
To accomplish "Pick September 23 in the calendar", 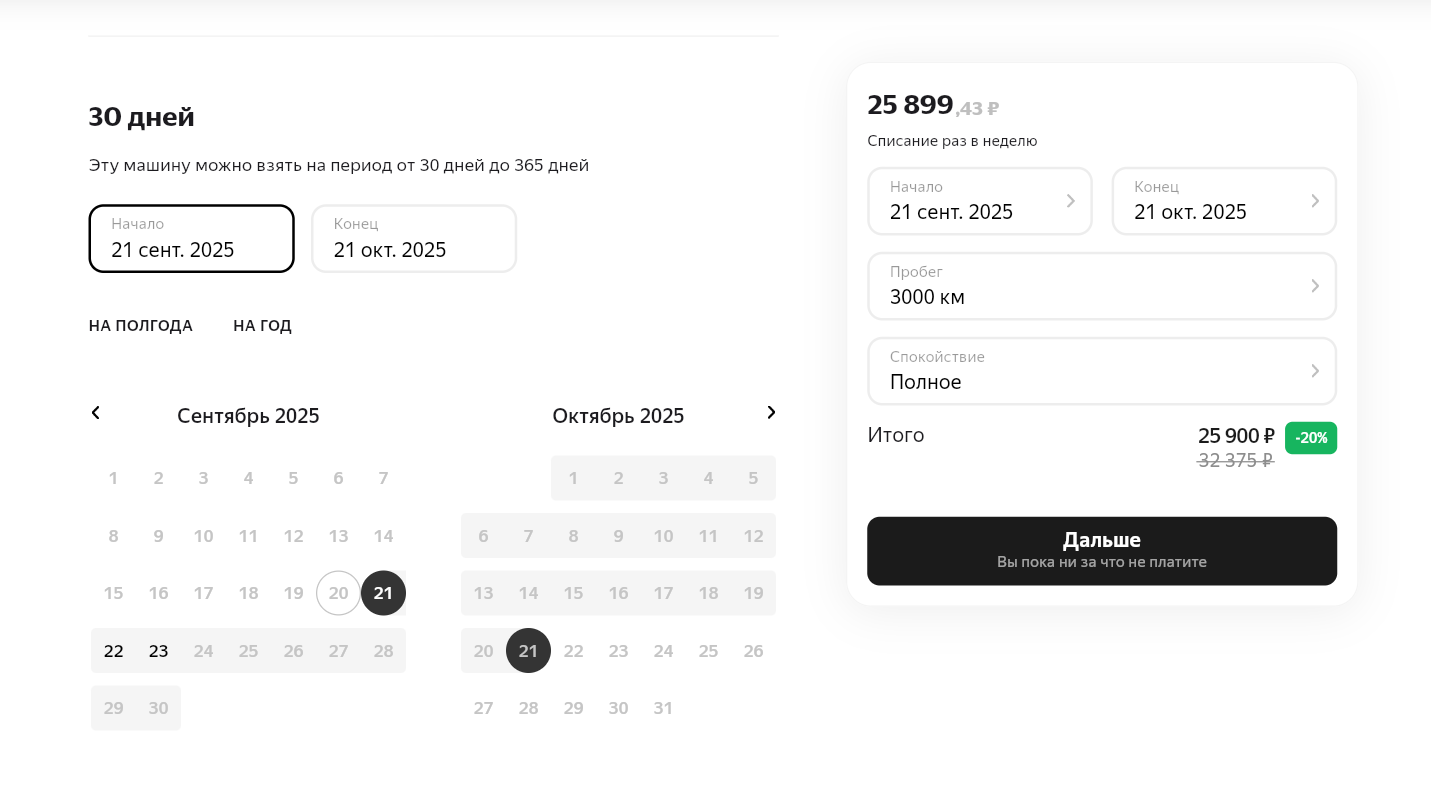I will tap(159, 651).
